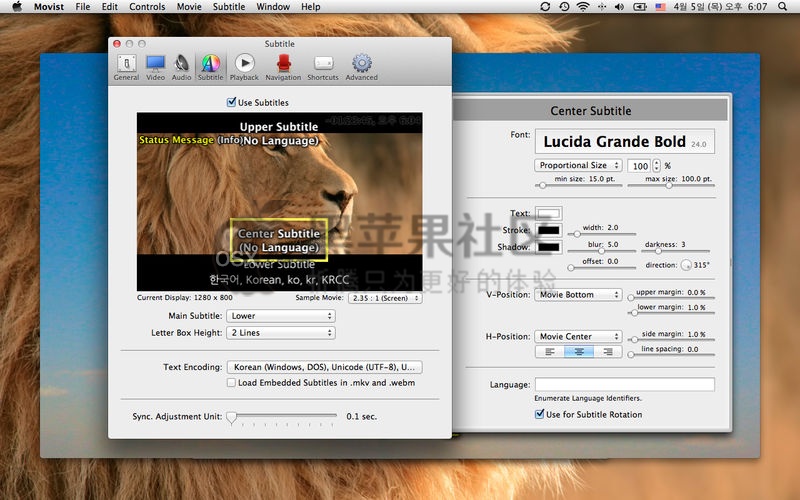Open the H-Position Movie Center dropdown
800x500 pixels.
pyautogui.click(x=578, y=336)
